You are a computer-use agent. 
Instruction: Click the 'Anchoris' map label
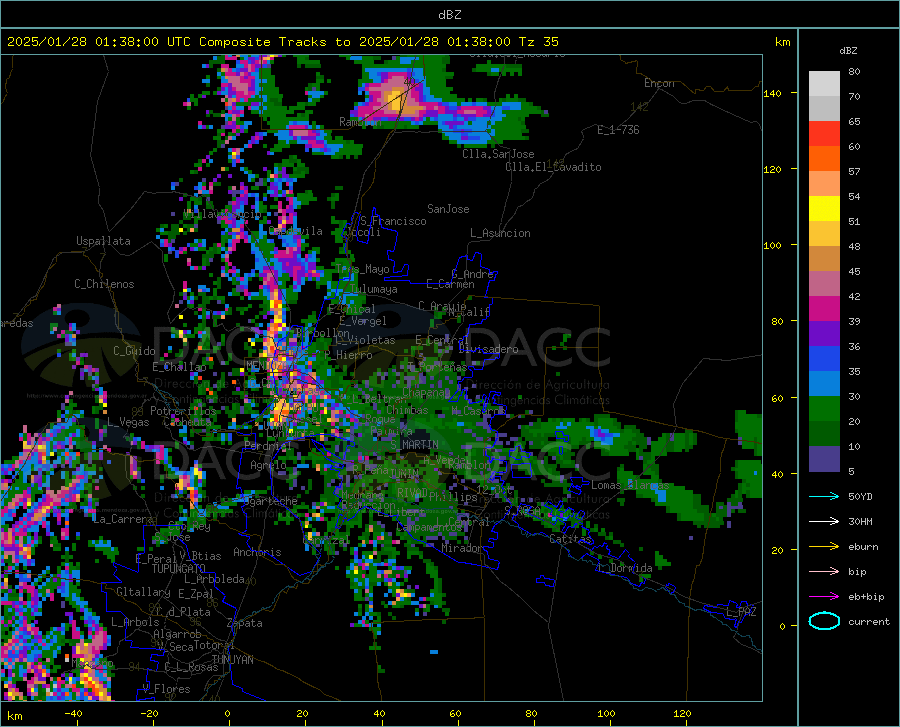257,552
